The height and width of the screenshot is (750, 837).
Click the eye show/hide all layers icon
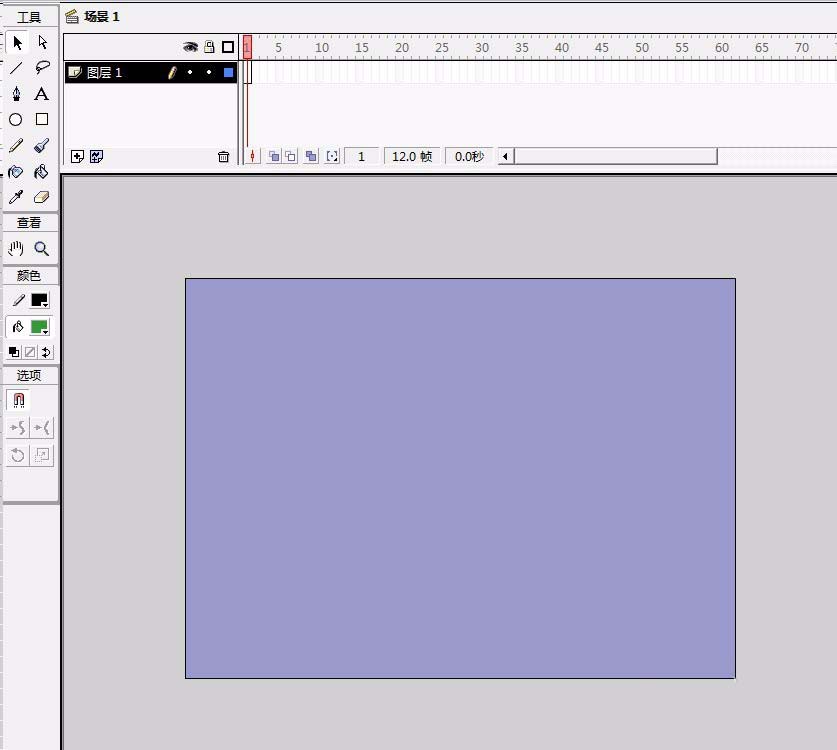click(190, 47)
